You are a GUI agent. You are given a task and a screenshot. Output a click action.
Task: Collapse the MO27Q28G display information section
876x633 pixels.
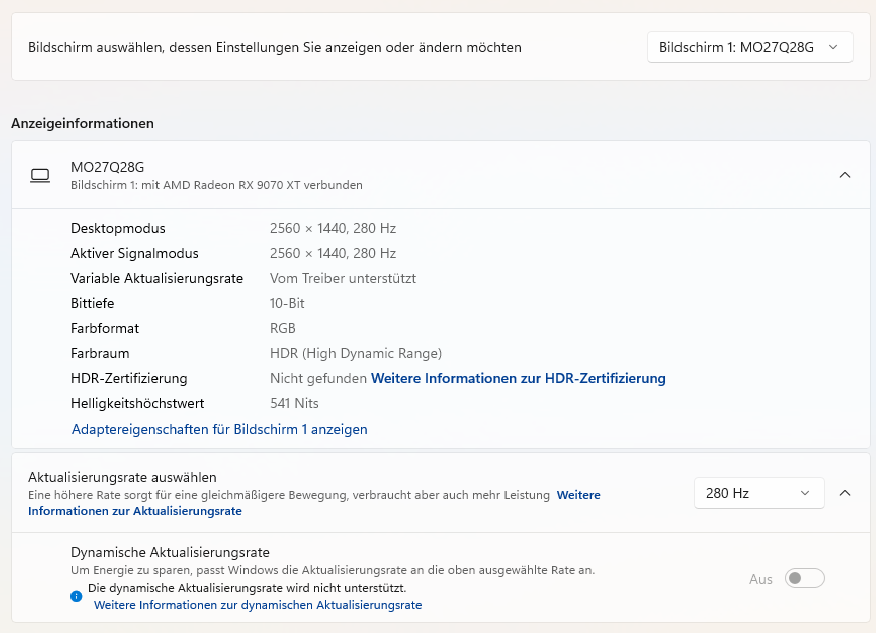click(845, 175)
